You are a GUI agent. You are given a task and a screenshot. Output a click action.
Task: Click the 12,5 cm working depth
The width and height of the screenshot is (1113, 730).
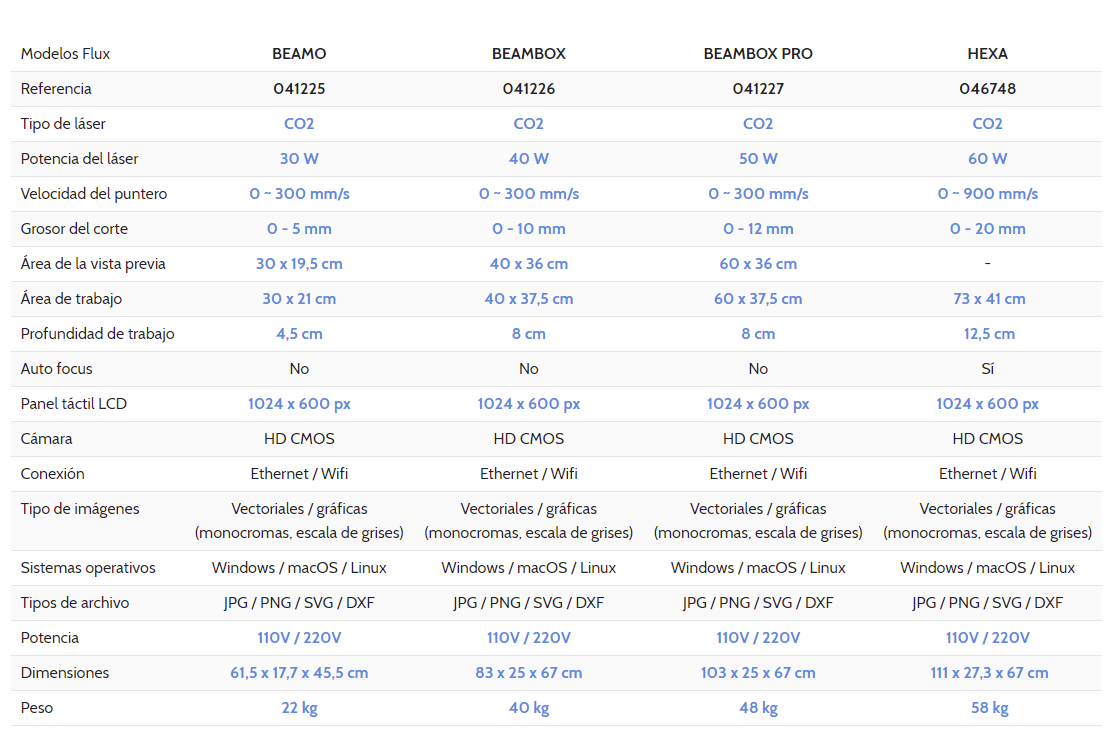[x=987, y=334]
